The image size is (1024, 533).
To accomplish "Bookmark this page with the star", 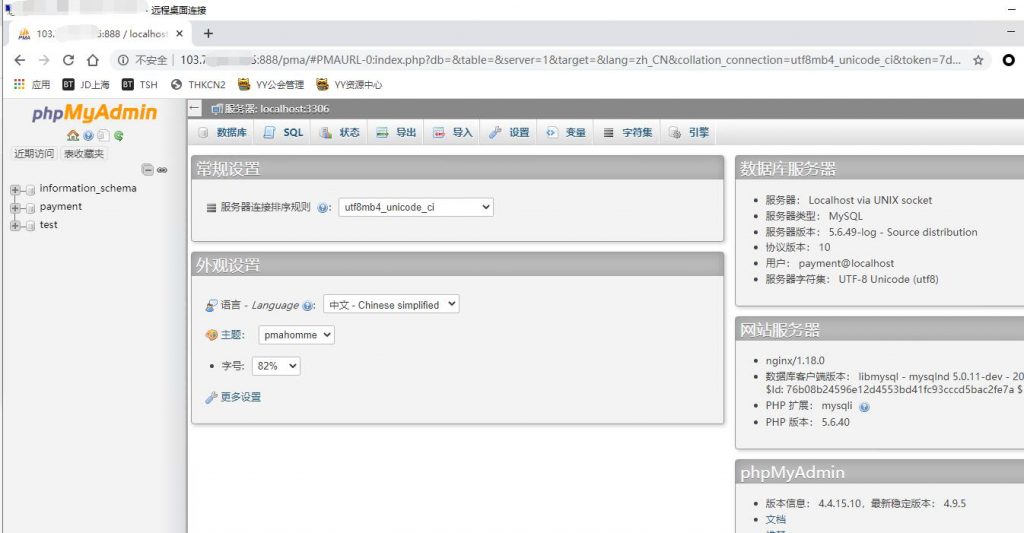I will coord(978,60).
